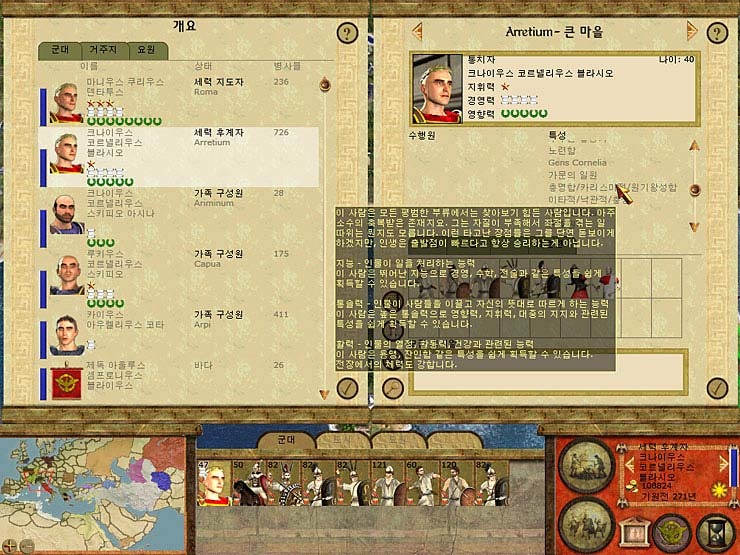
Task: Click the overview list scrollbar knob
Action: [x=325, y=85]
